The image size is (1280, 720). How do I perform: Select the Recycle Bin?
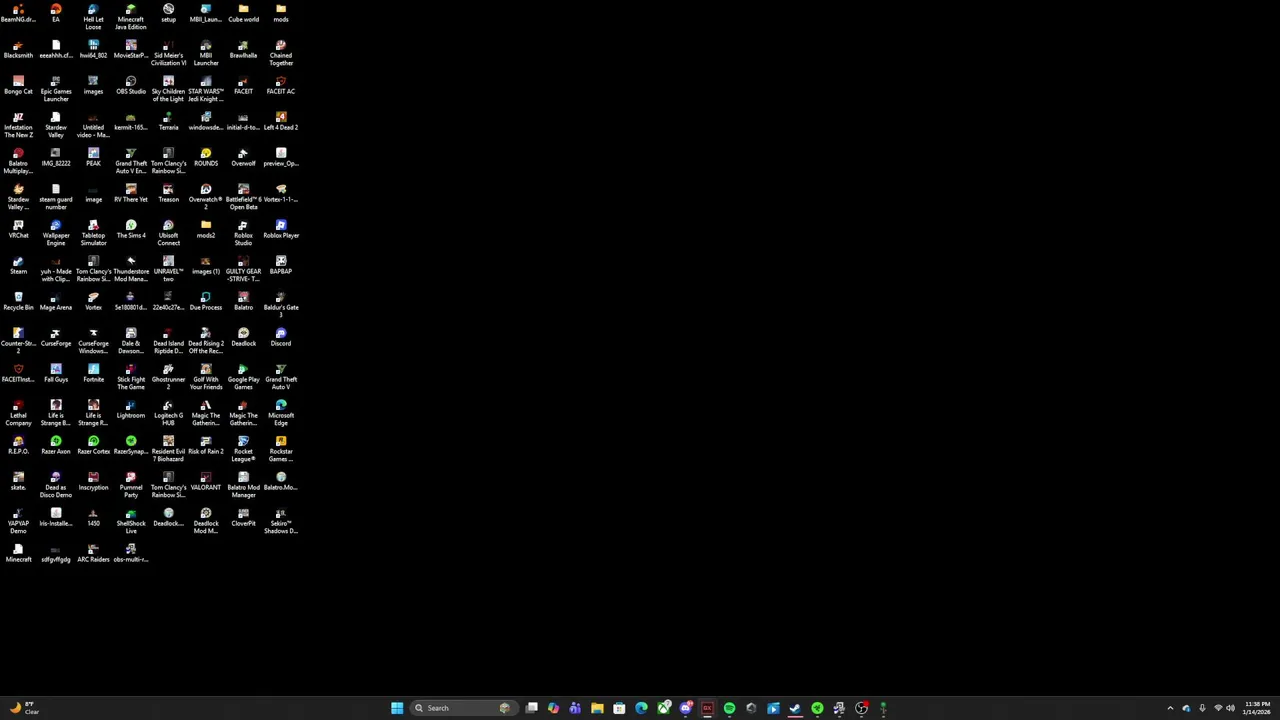18,302
